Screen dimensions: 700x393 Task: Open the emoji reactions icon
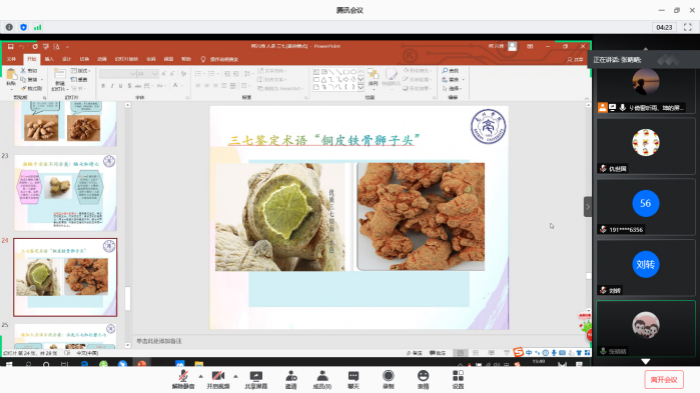pos(423,380)
